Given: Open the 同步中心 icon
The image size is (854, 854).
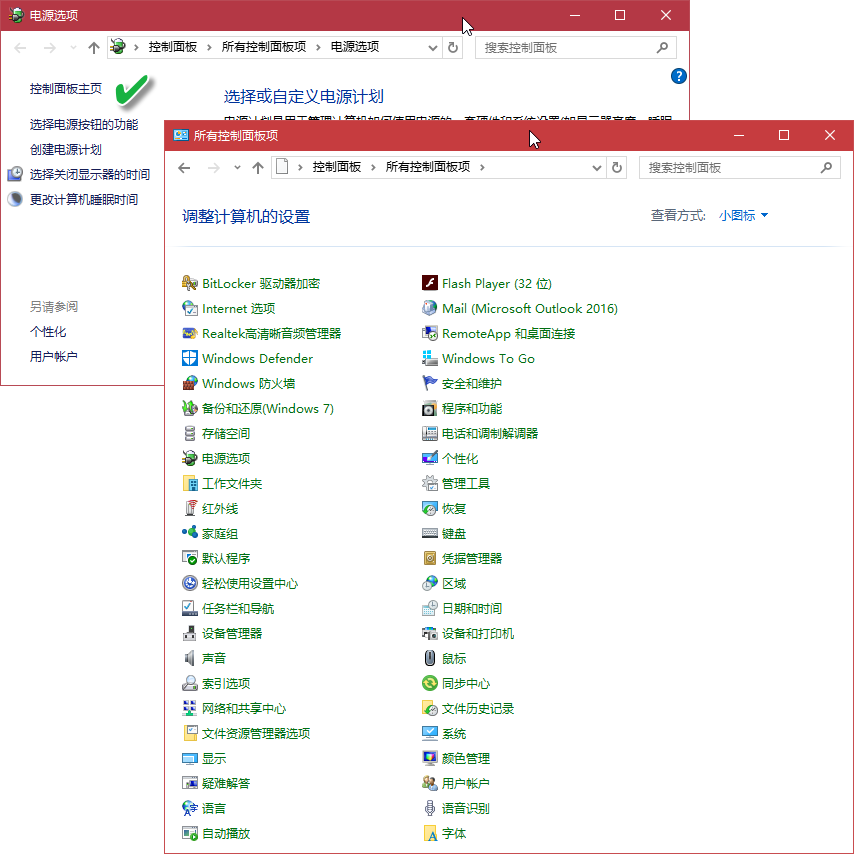Looking at the screenshot, I should click(x=430, y=683).
